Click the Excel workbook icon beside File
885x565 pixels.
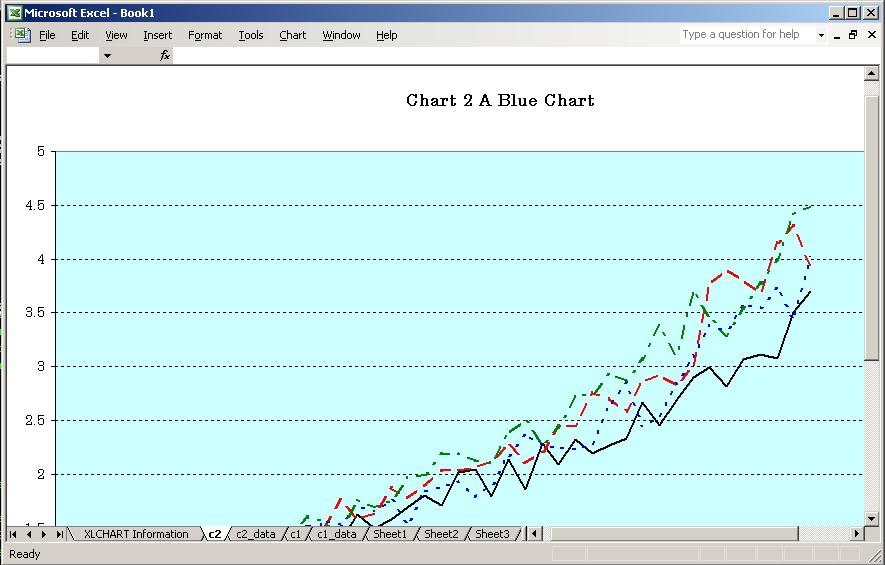point(20,35)
